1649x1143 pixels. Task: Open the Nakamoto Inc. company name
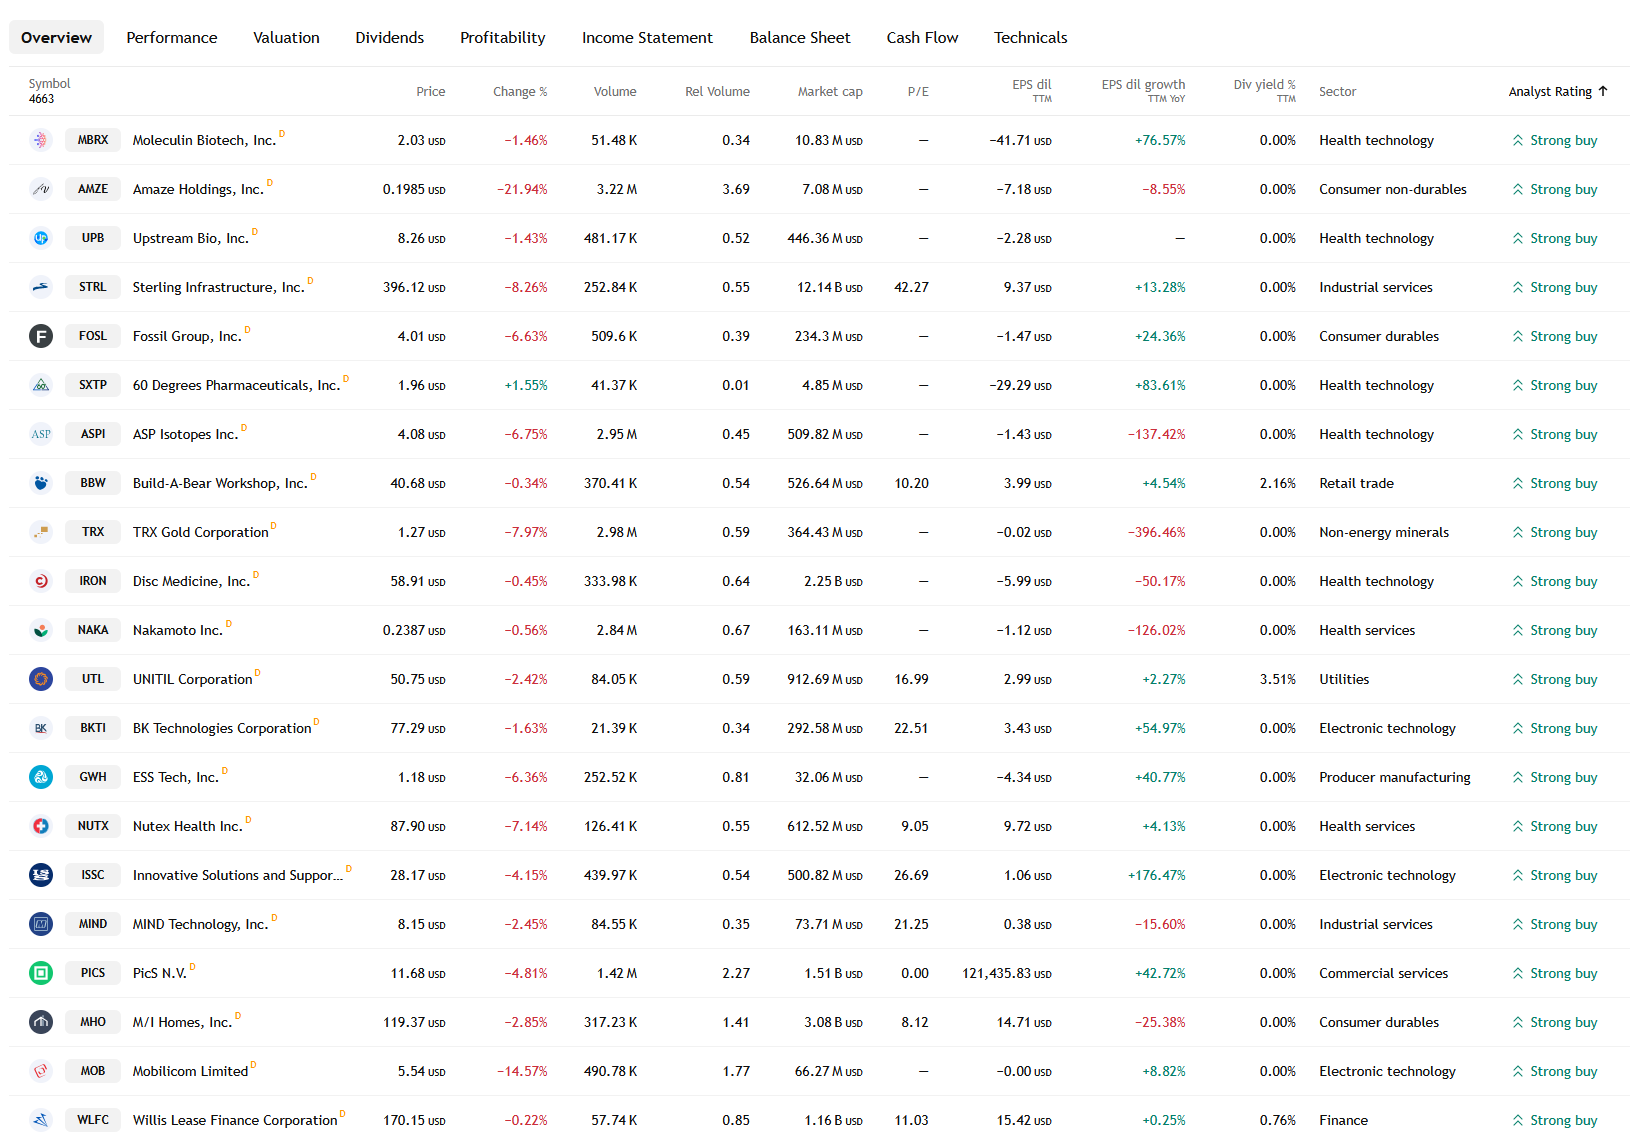pos(178,630)
